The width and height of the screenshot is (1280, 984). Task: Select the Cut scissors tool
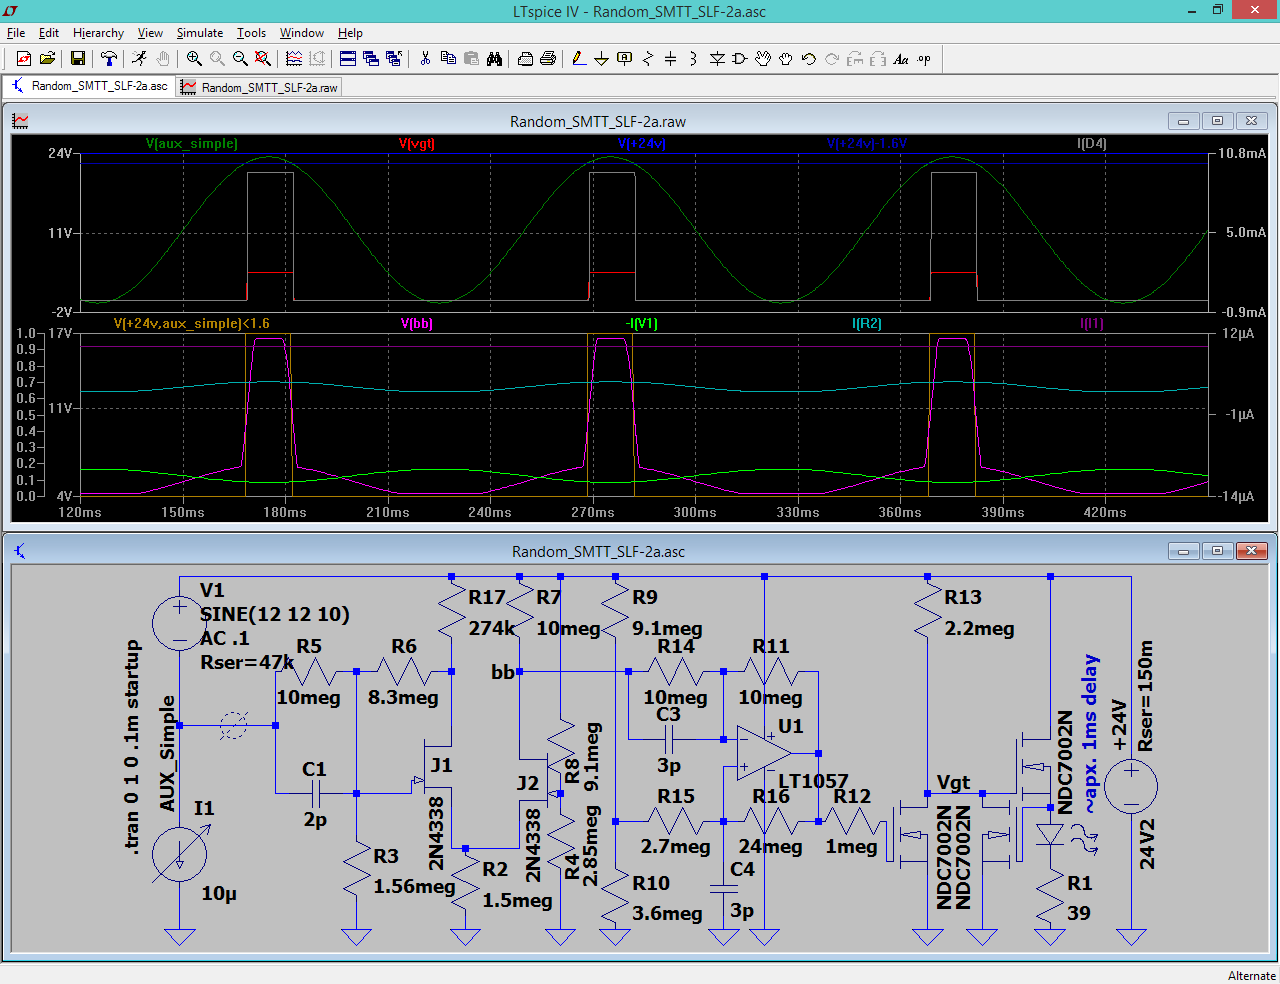[x=425, y=59]
